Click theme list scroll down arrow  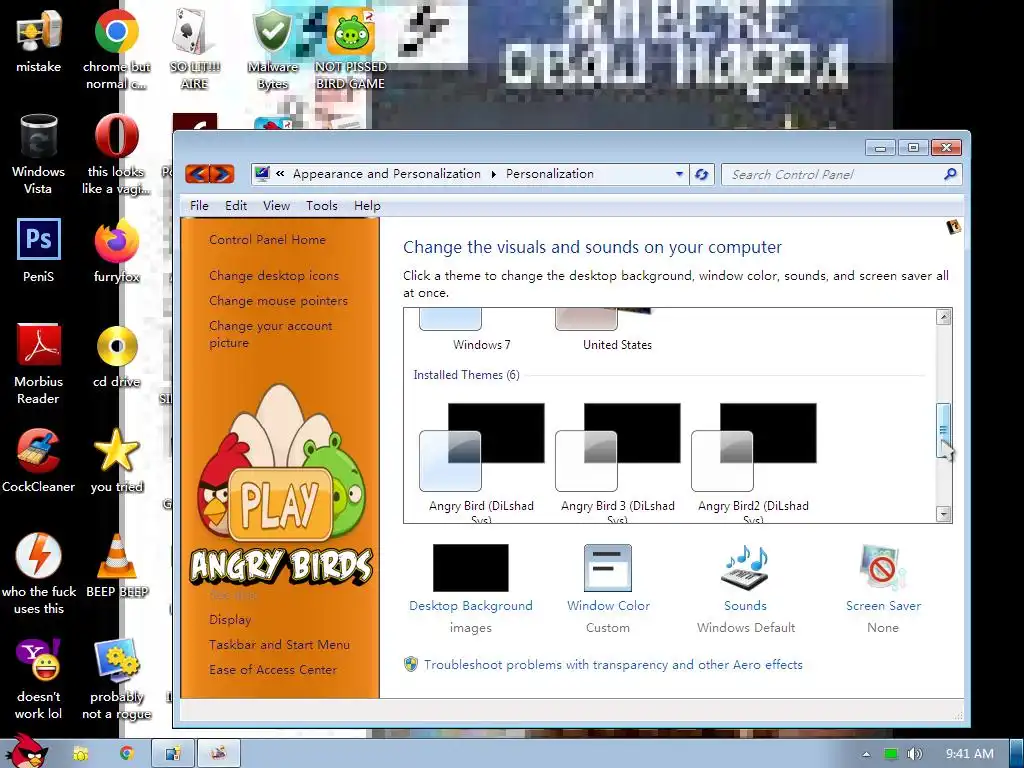(x=943, y=514)
